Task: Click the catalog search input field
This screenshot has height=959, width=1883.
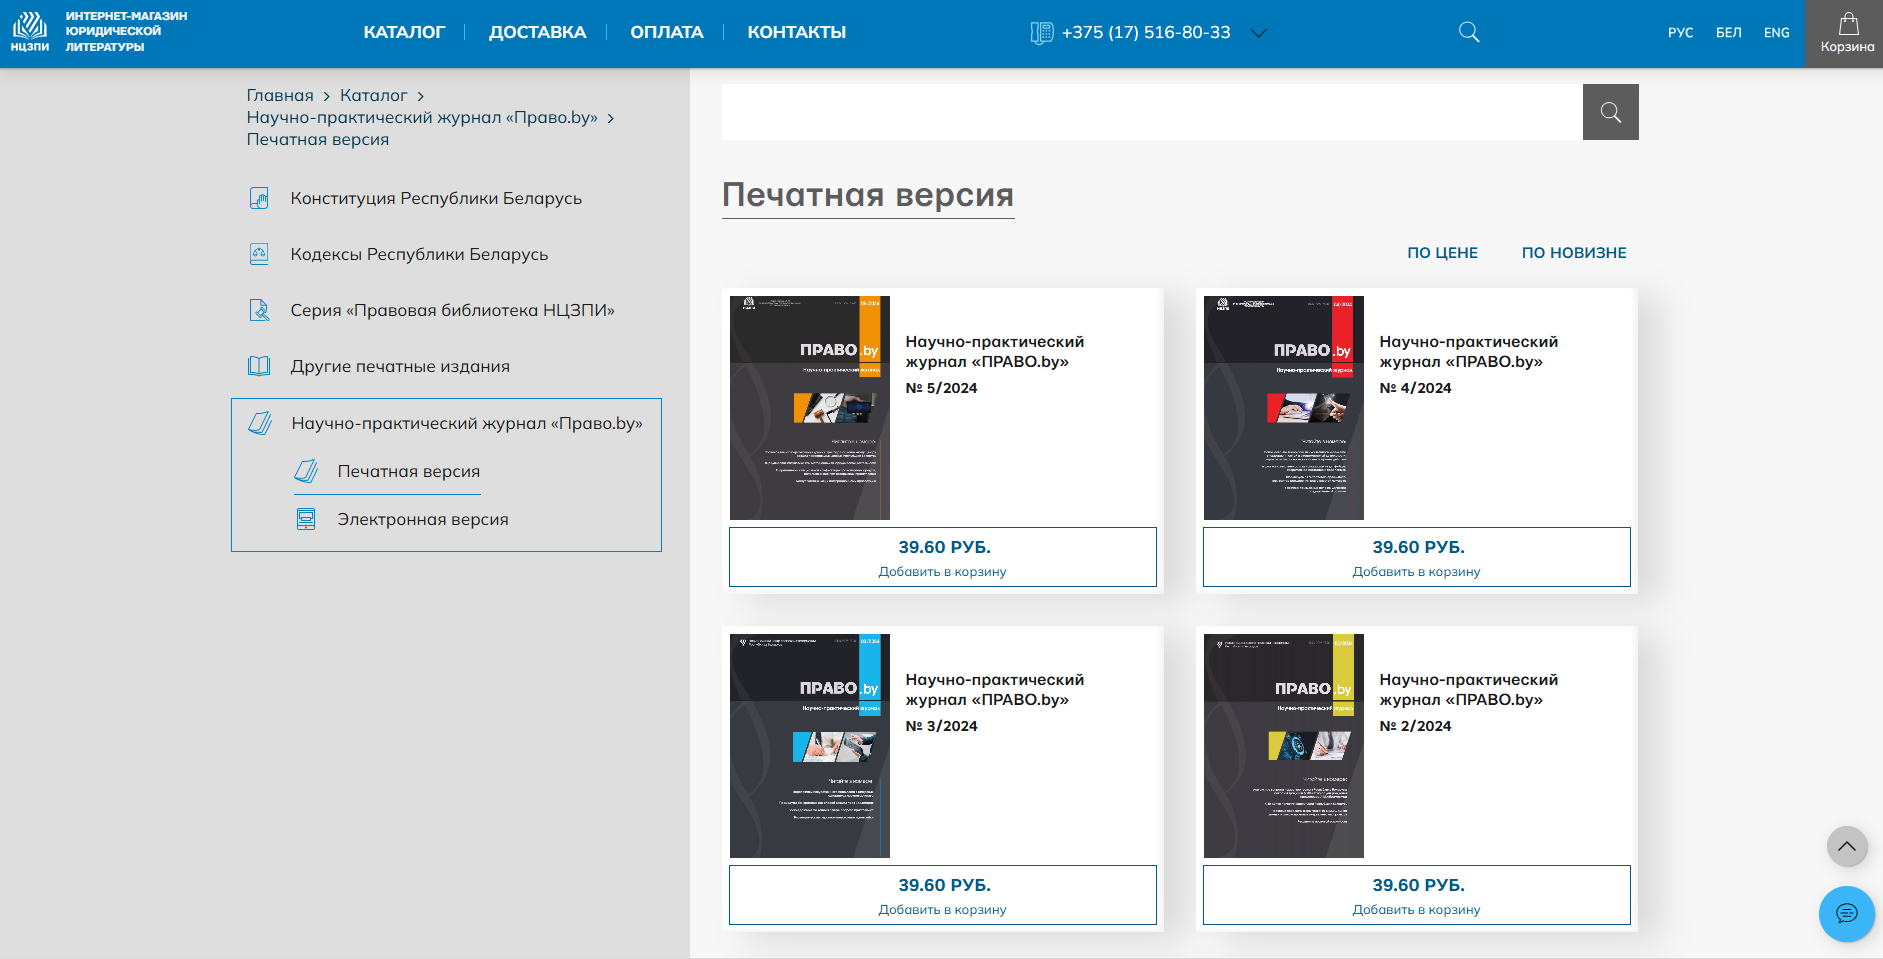Action: tap(1152, 112)
